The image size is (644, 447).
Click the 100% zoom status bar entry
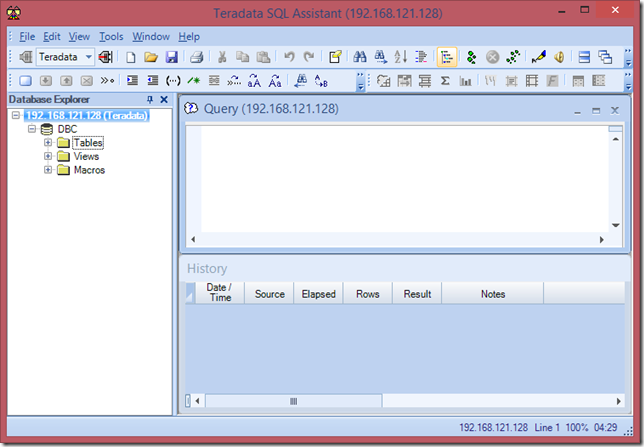pos(577,427)
